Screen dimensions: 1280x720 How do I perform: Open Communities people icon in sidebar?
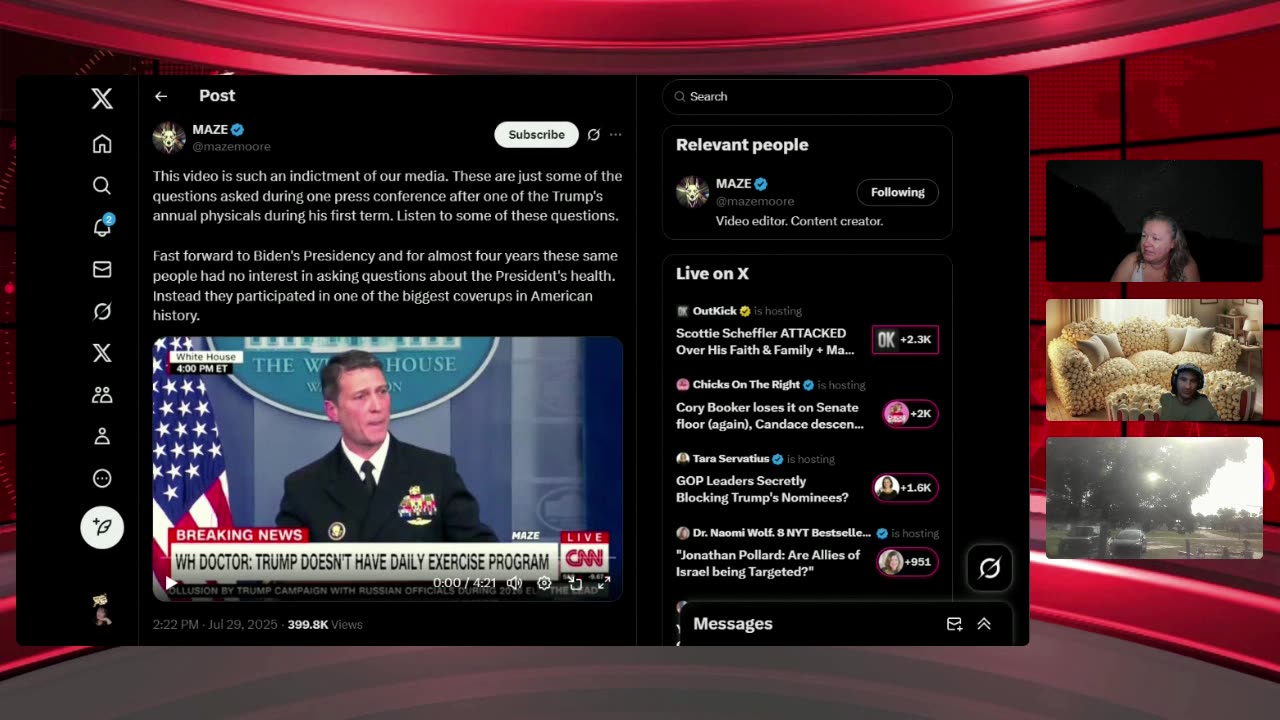(102, 395)
